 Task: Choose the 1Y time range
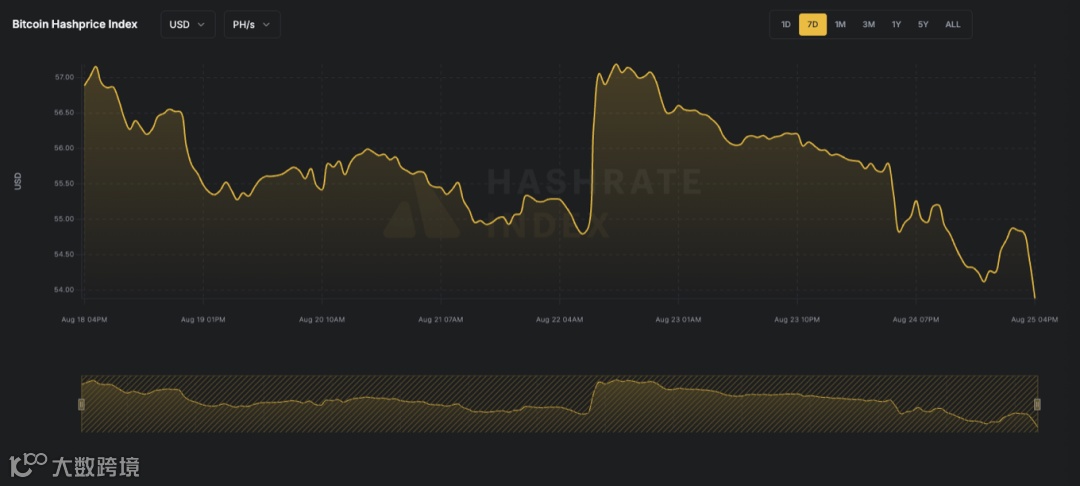click(x=896, y=25)
